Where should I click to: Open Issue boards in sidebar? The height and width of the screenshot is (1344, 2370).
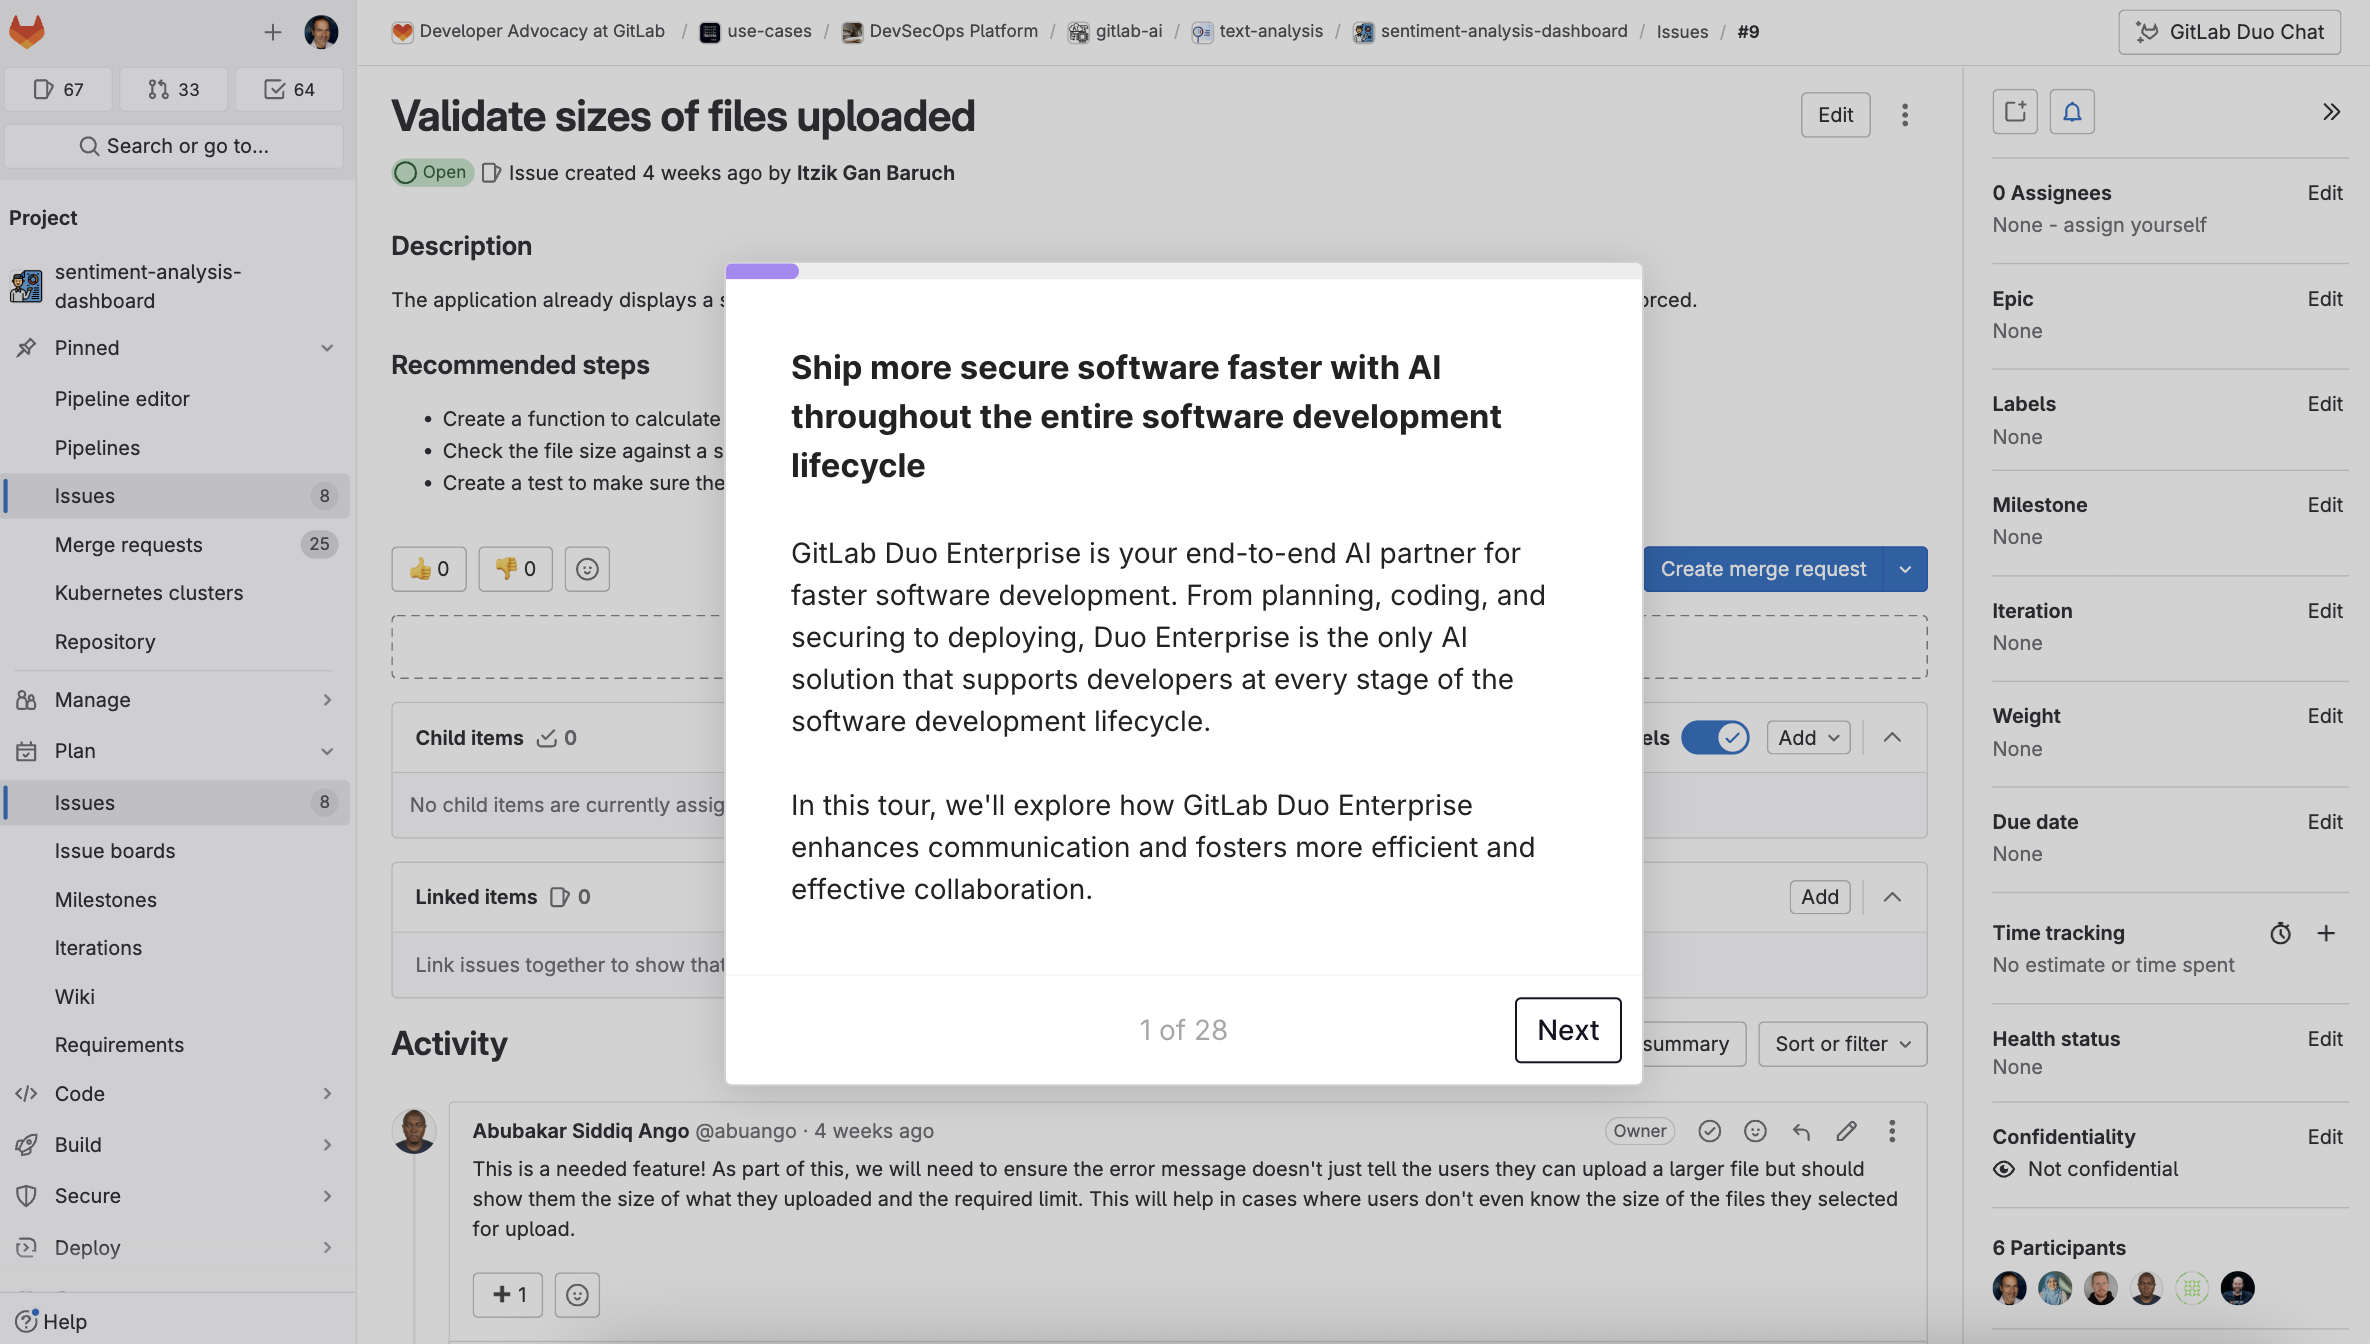pyautogui.click(x=115, y=851)
